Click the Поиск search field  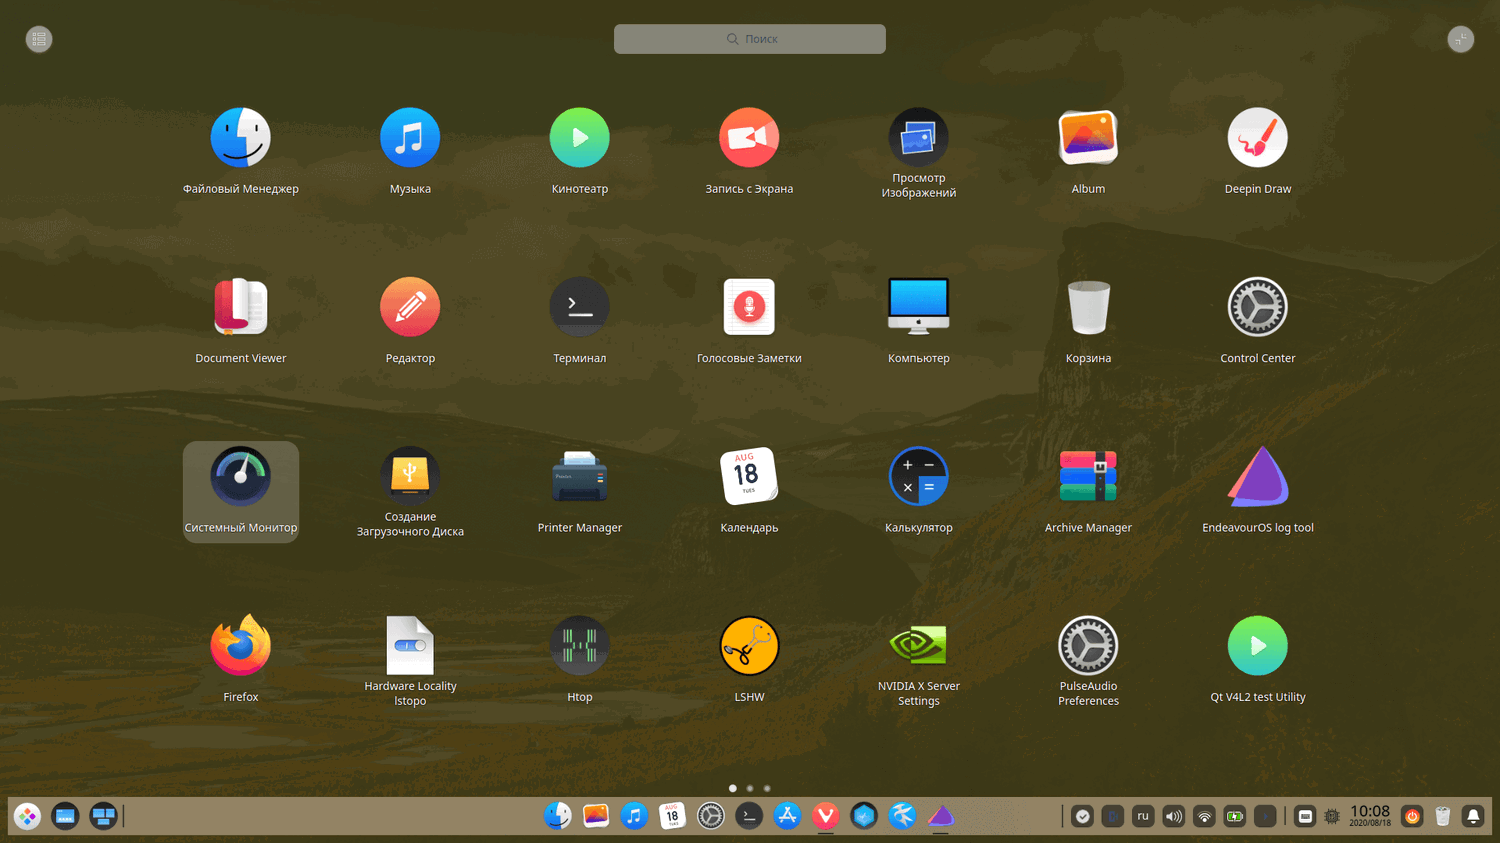tap(750, 39)
